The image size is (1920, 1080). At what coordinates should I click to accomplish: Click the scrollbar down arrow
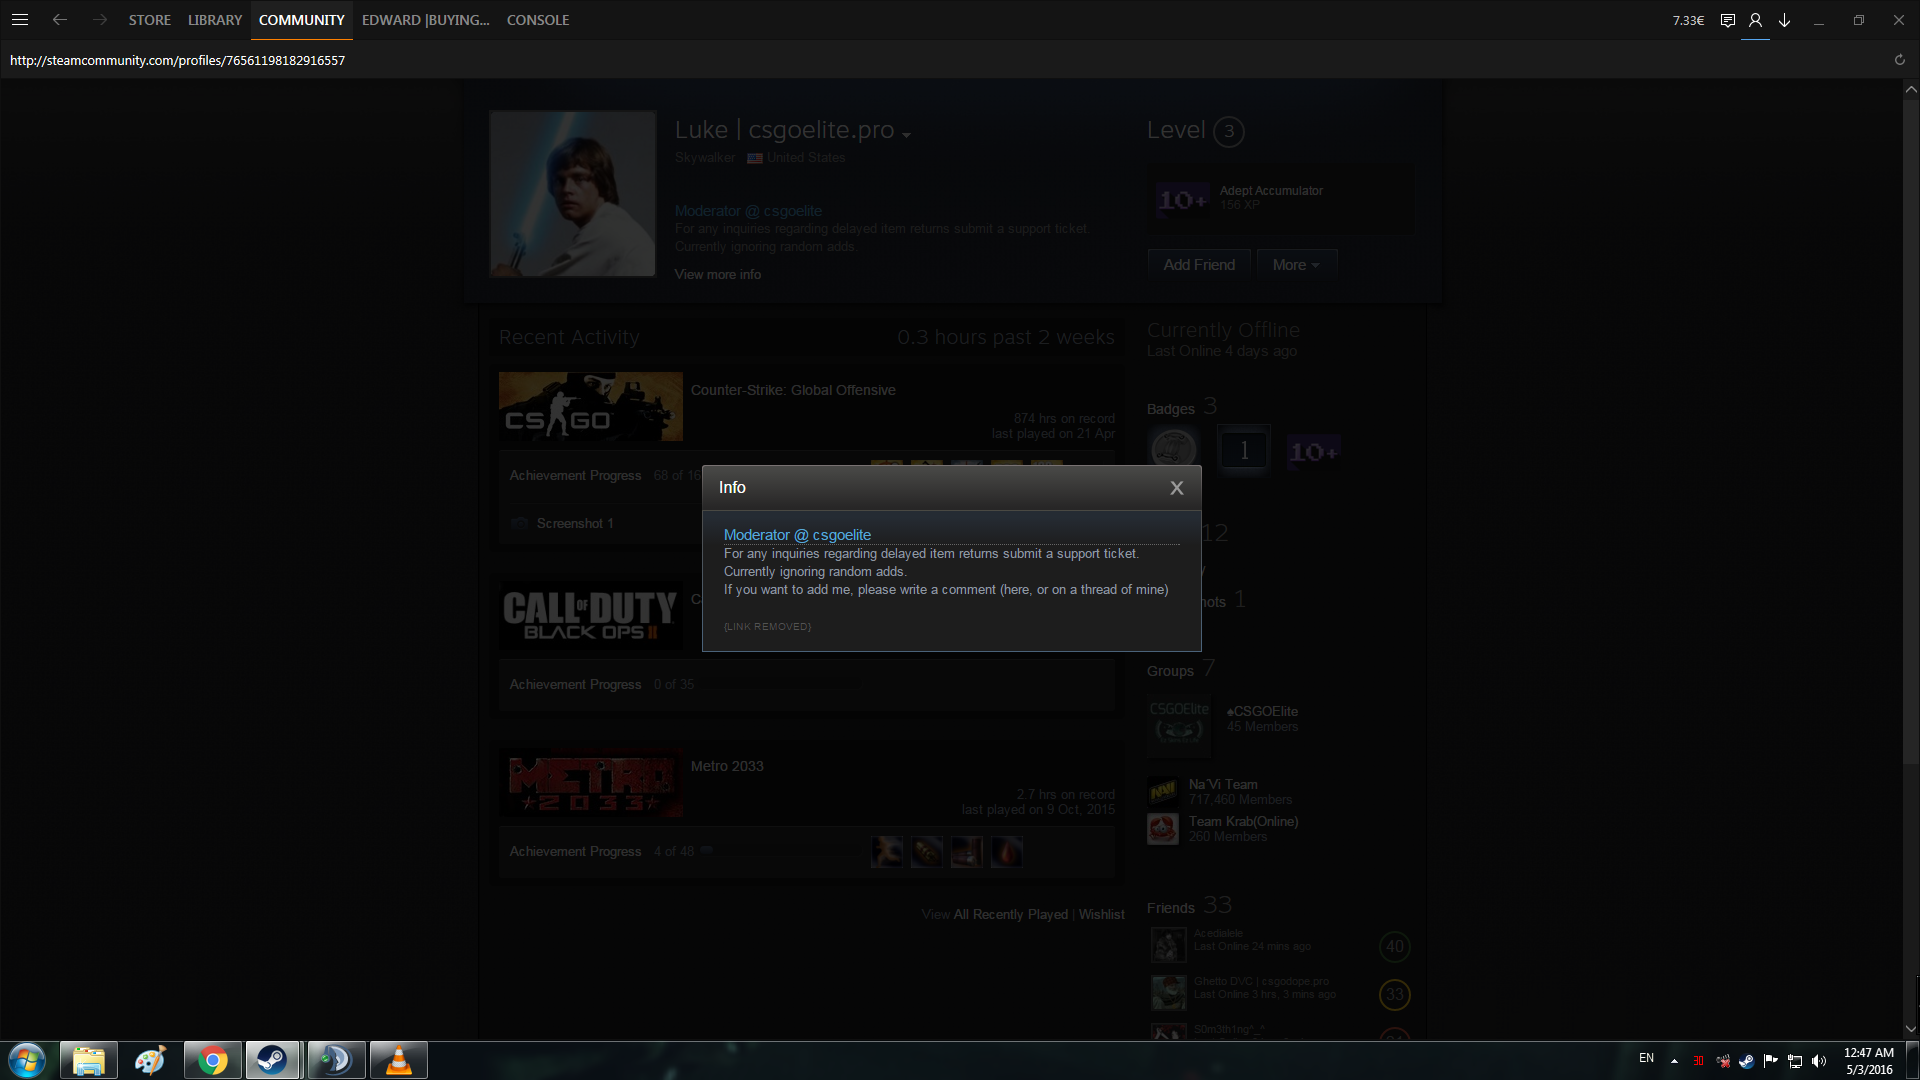pos(1911,1028)
